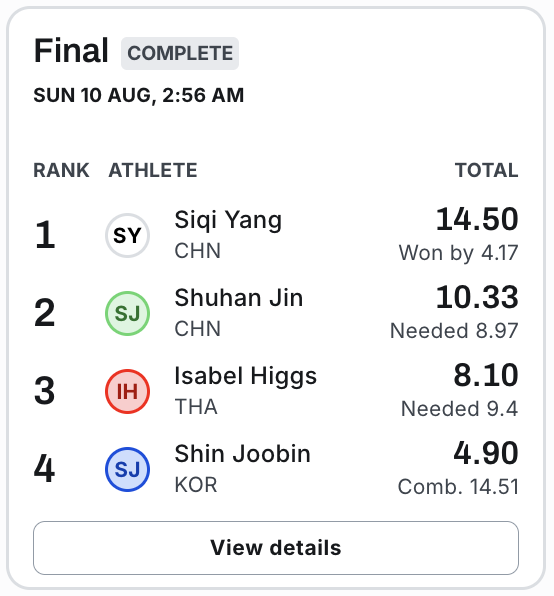Click the blue SJ avatar for Shin Joobin
Viewport: 554px width, 596px height.
click(127, 469)
